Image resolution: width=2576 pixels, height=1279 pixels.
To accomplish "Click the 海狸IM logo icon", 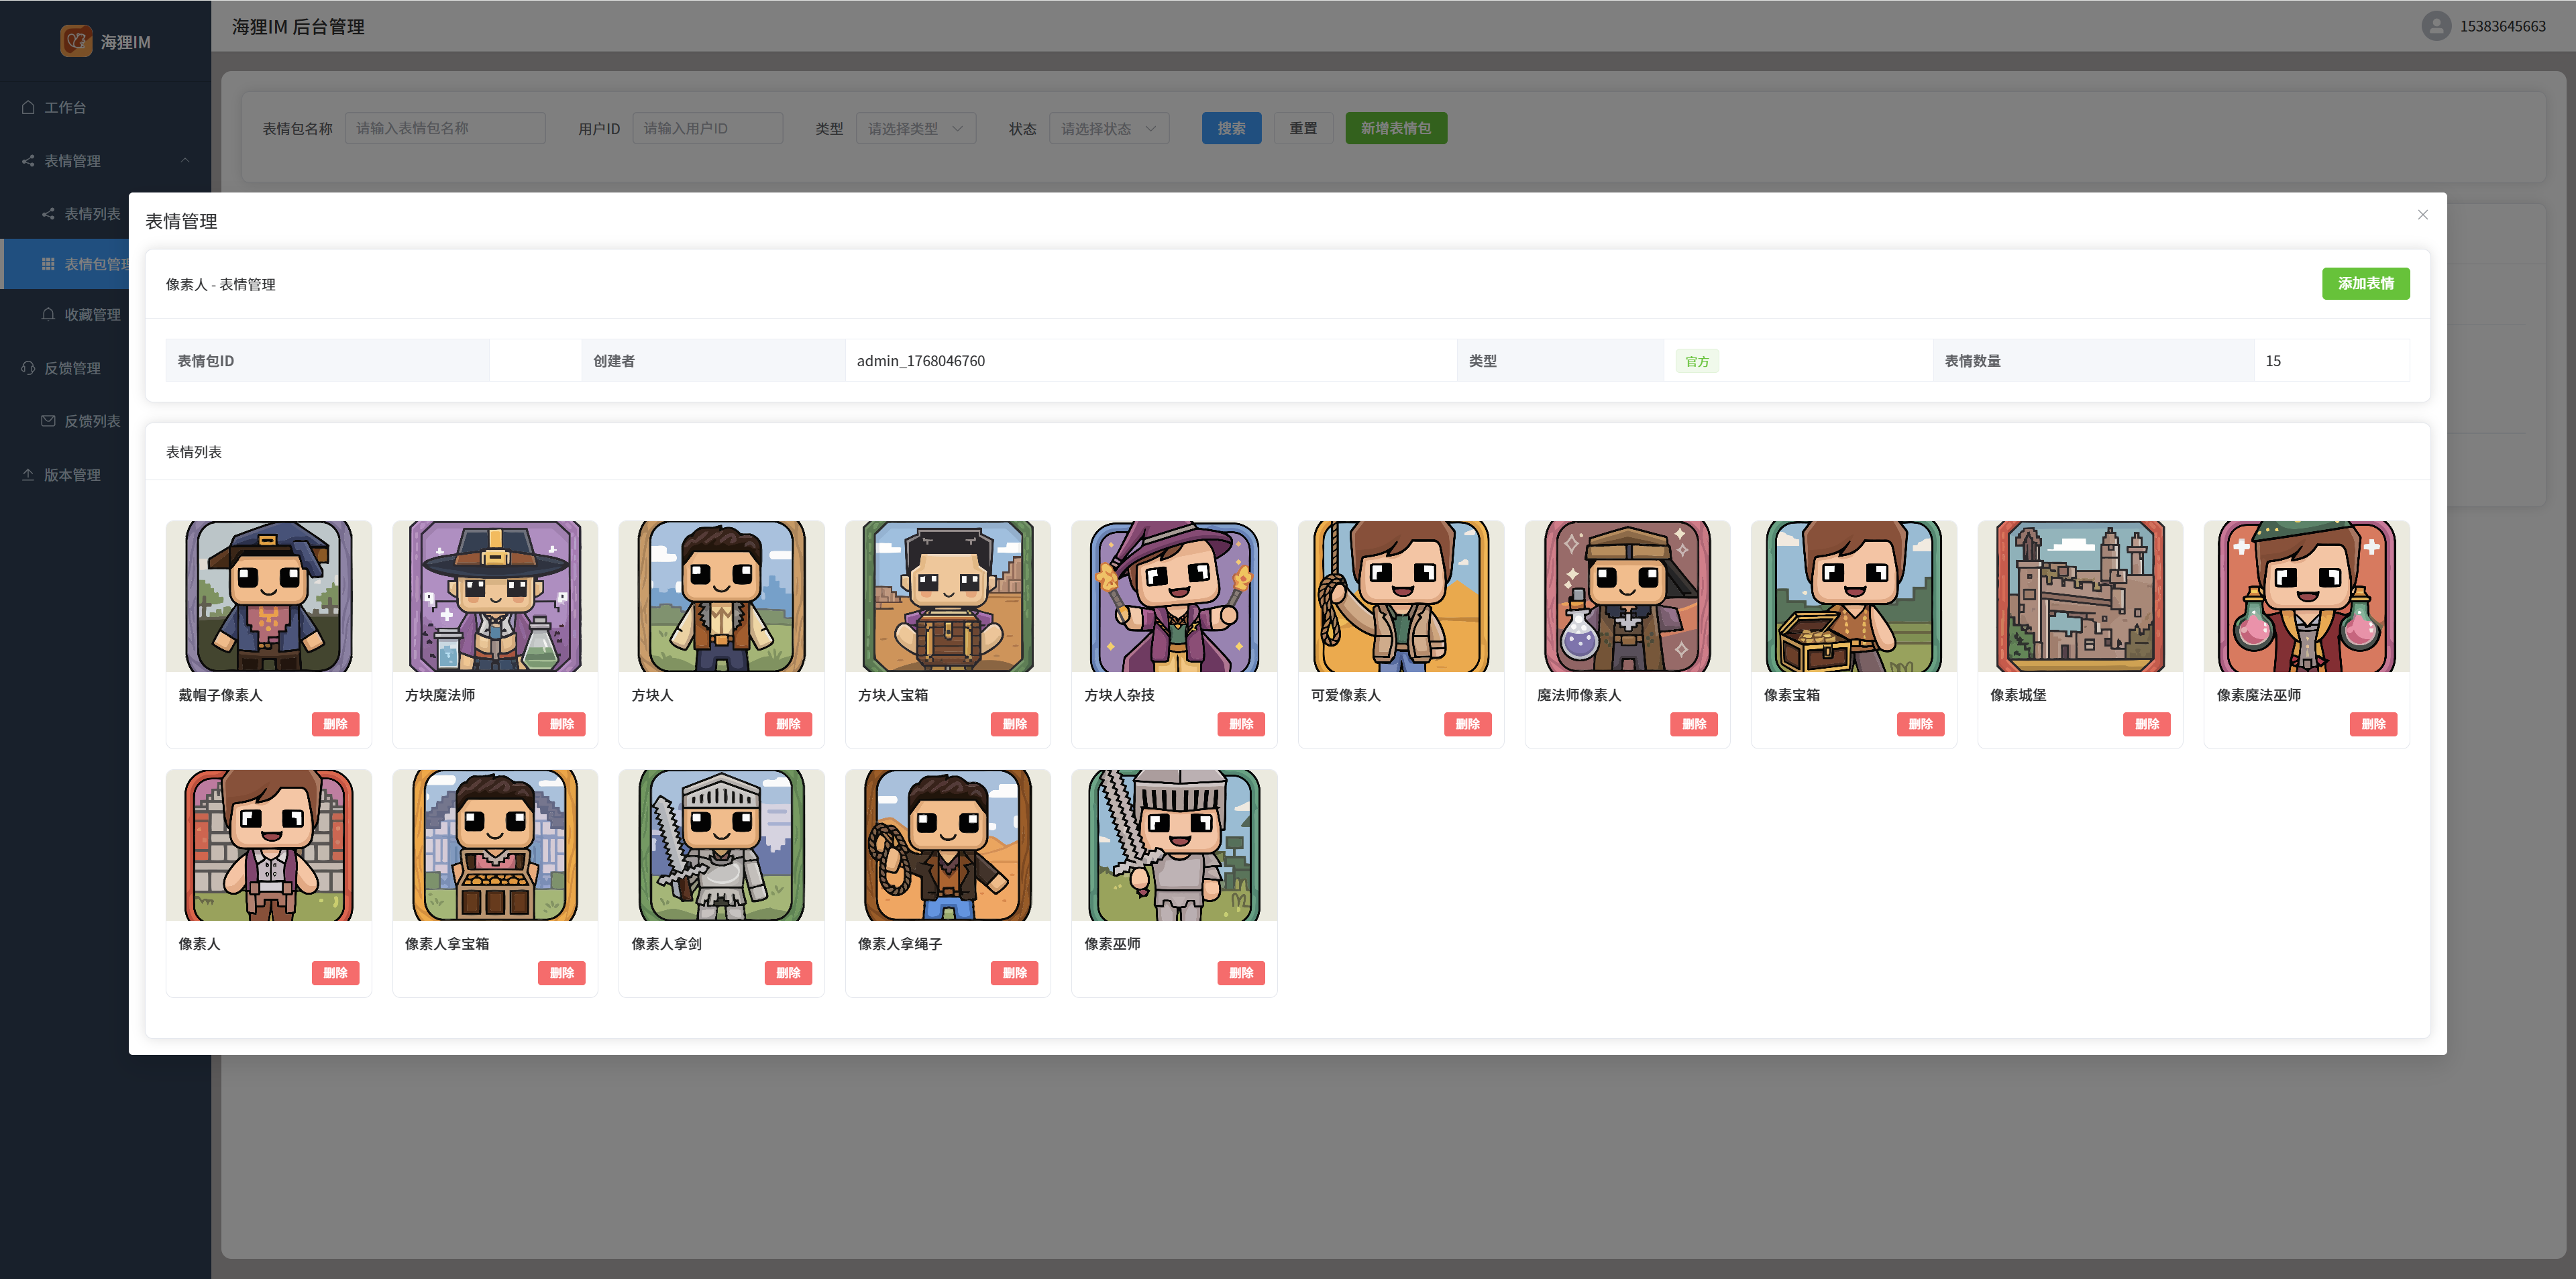I will tap(76, 41).
